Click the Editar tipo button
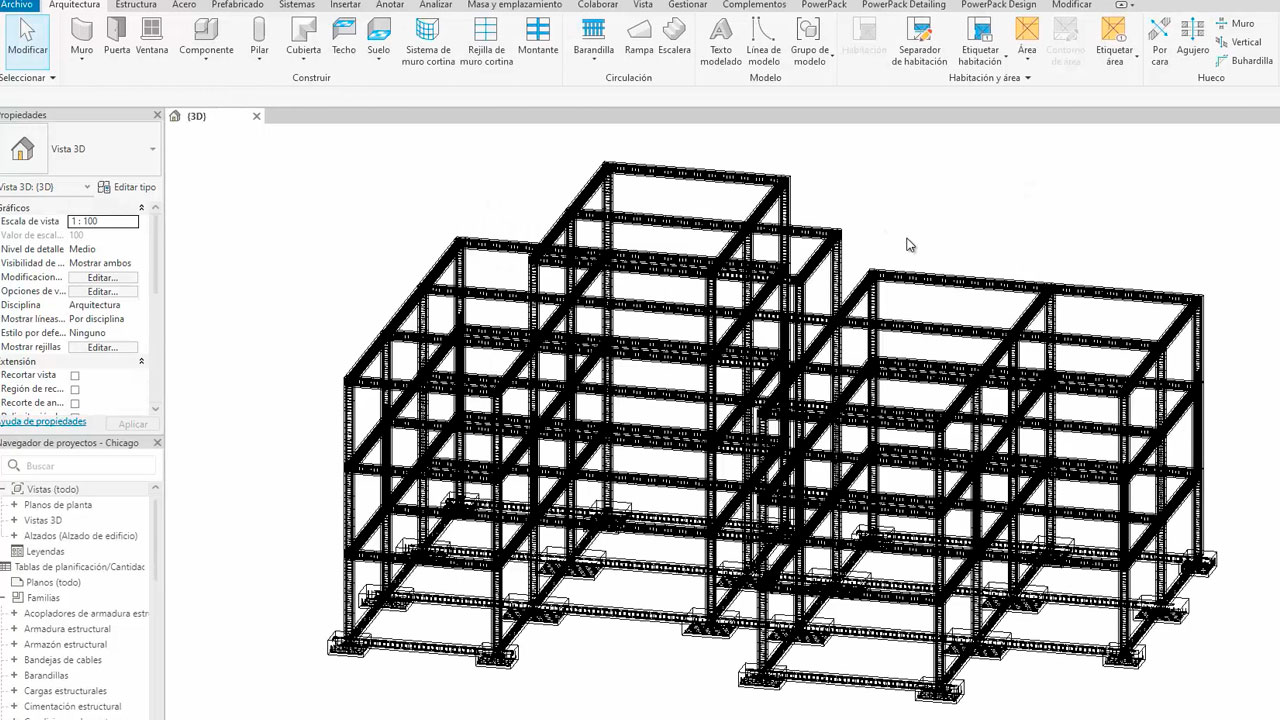This screenshot has width=1280, height=720. pos(127,187)
